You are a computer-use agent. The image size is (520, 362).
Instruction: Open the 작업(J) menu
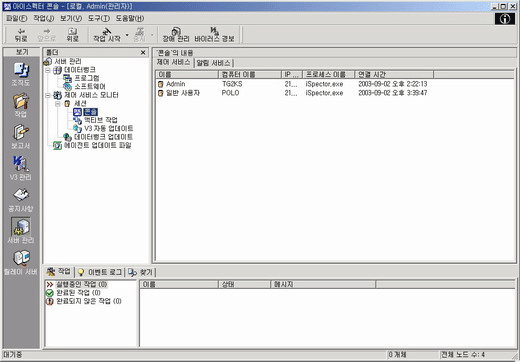[x=43, y=18]
